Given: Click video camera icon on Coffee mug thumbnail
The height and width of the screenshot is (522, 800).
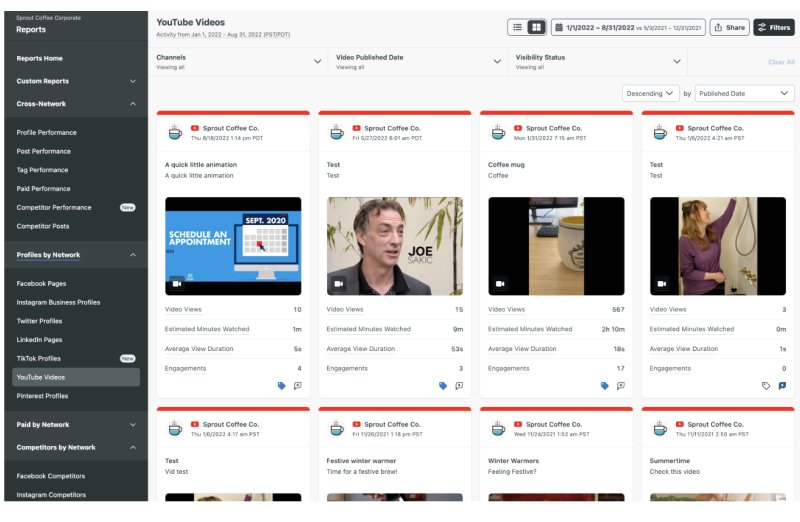Looking at the screenshot, I should [500, 284].
